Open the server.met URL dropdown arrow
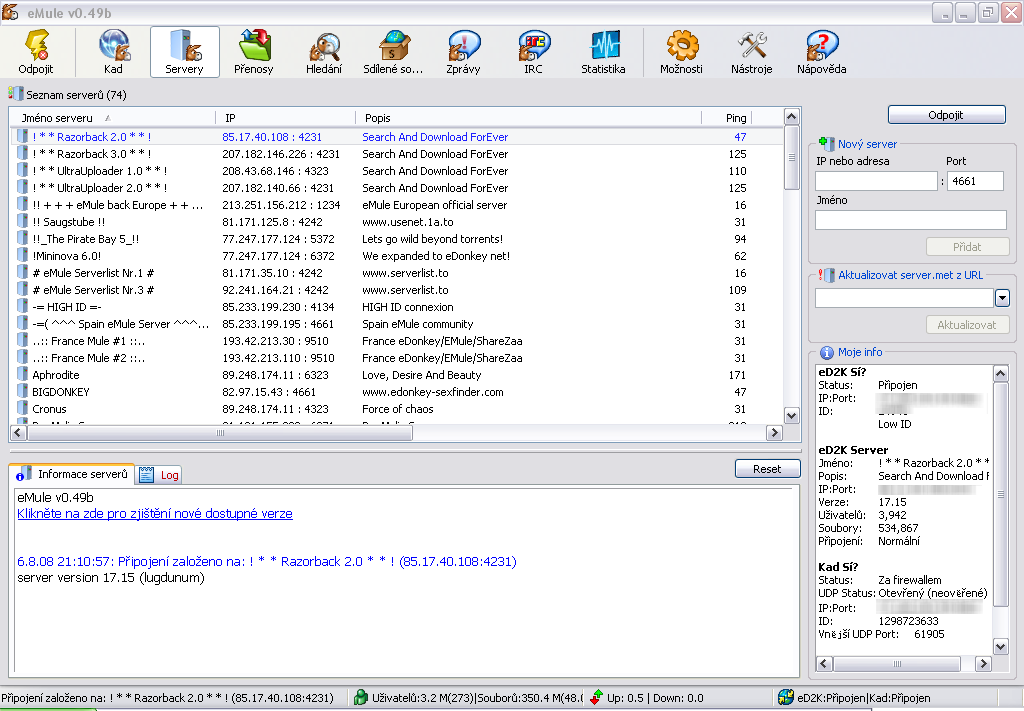 (1002, 298)
